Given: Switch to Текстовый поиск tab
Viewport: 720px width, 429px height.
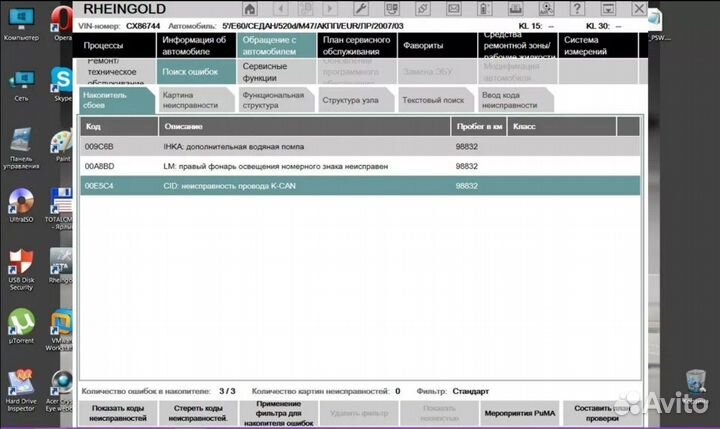Looking at the screenshot, I should coord(436,100).
